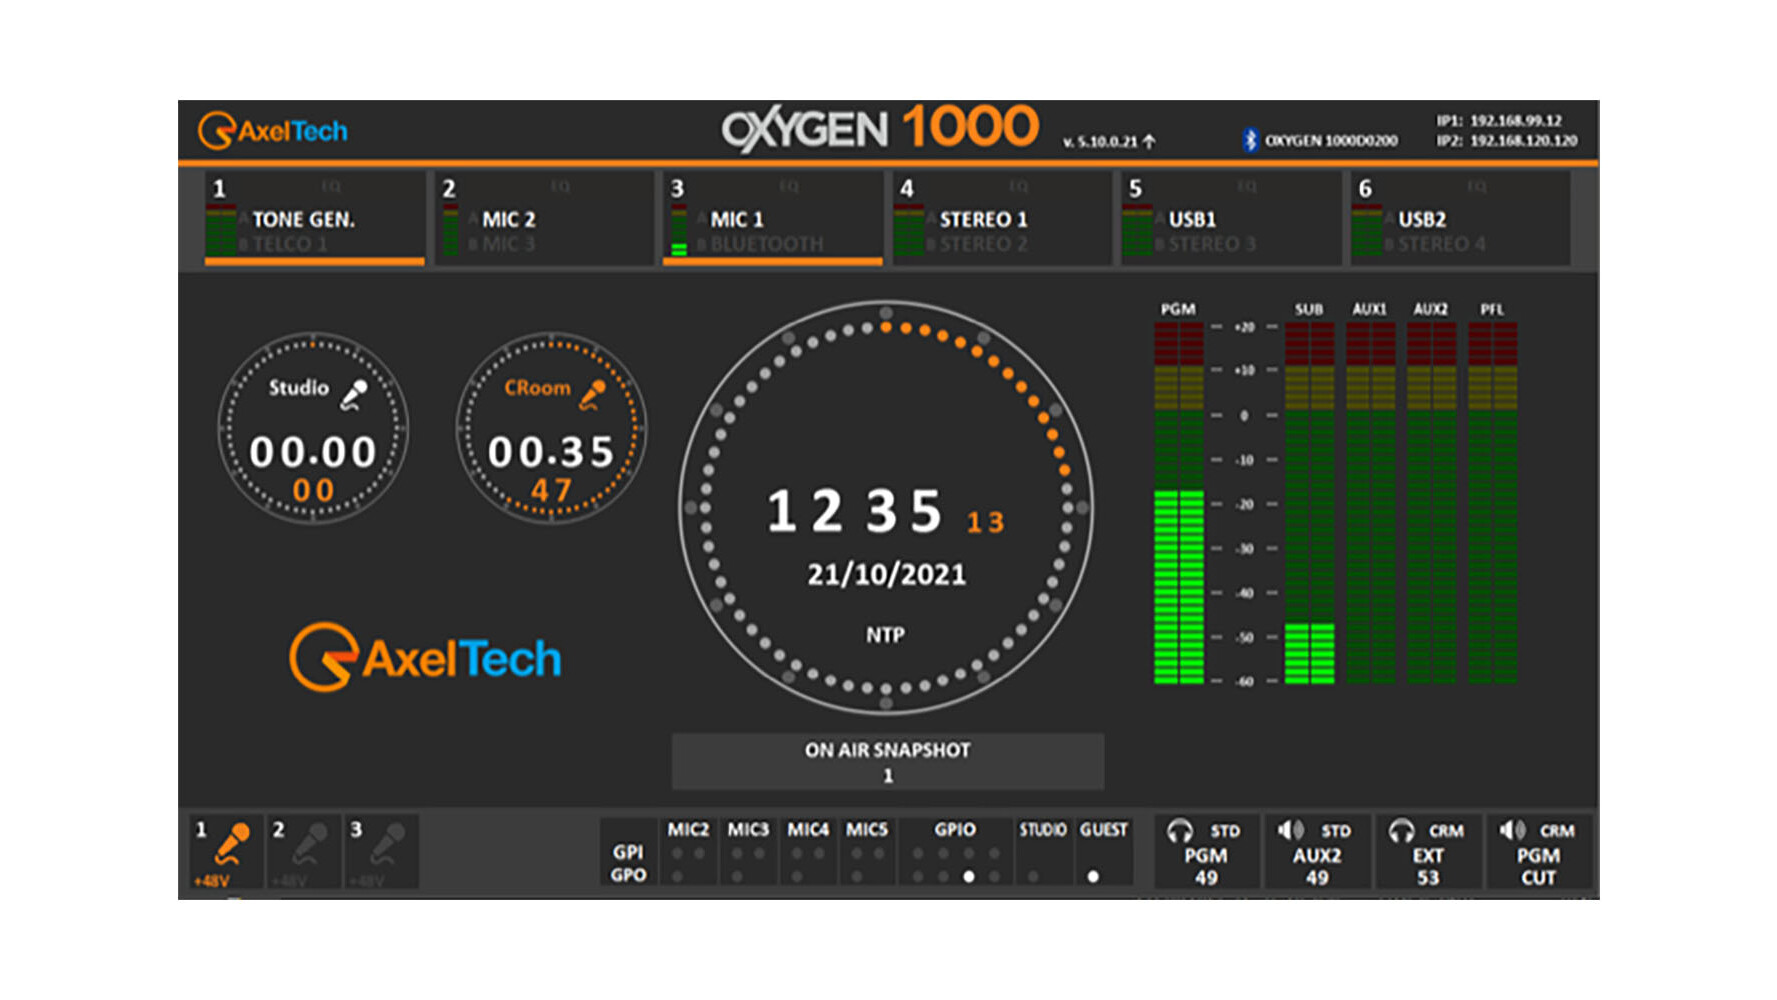1777x1000 pixels.
Task: Open CRM speaker PGM CUT control
Action: pyautogui.click(x=1538, y=853)
